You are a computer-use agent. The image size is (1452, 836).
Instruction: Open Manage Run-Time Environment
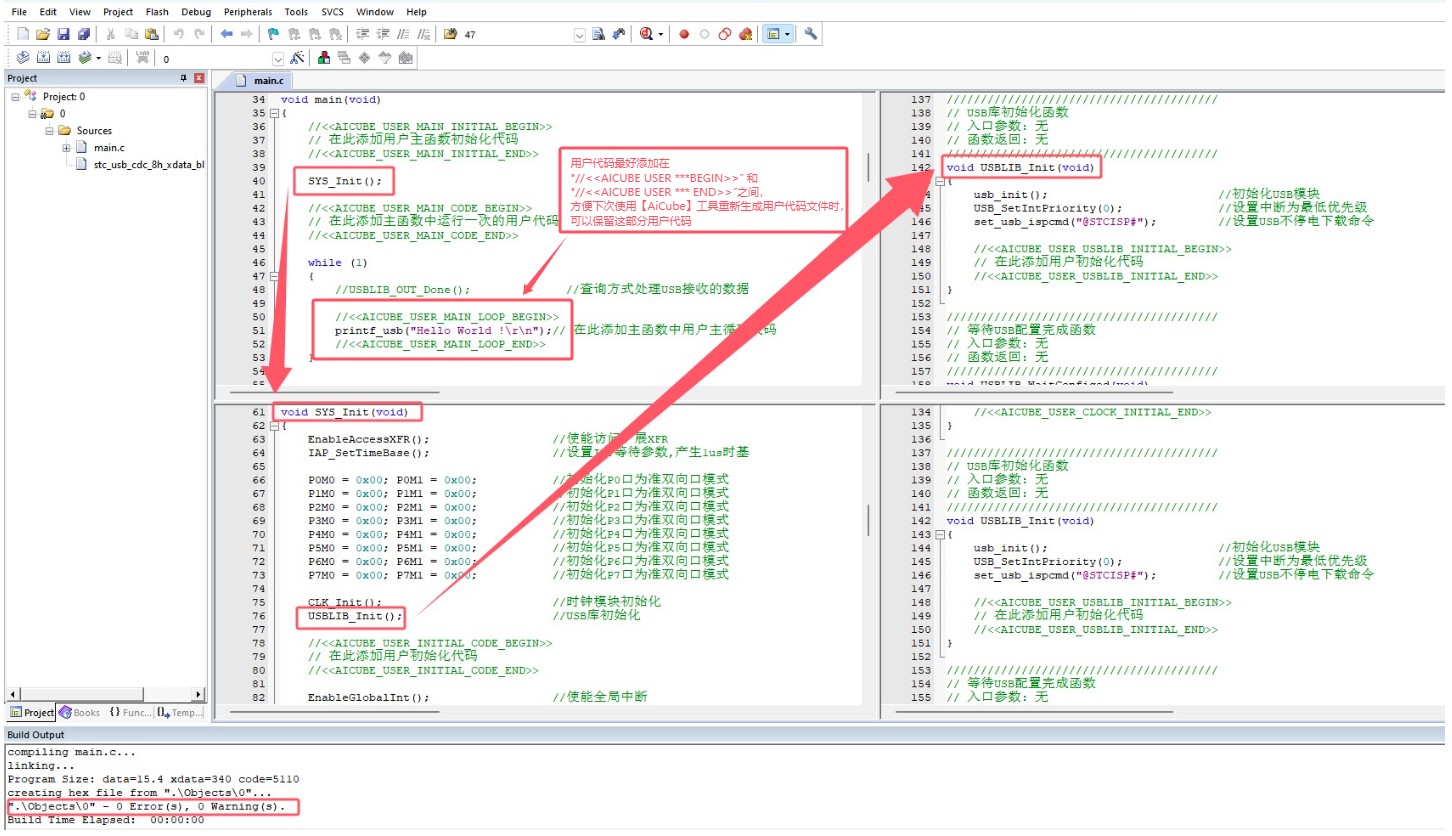(364, 58)
